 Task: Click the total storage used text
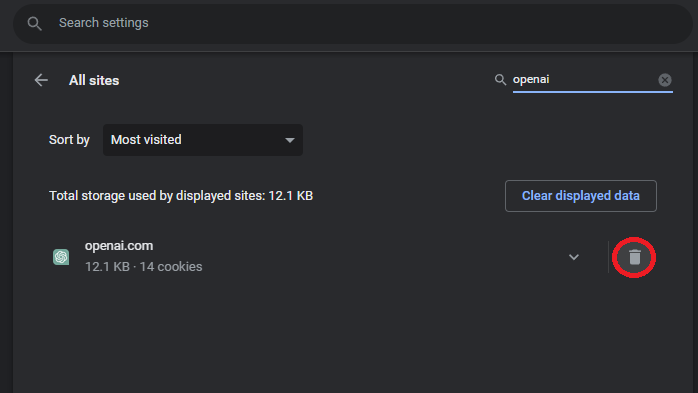(x=181, y=196)
